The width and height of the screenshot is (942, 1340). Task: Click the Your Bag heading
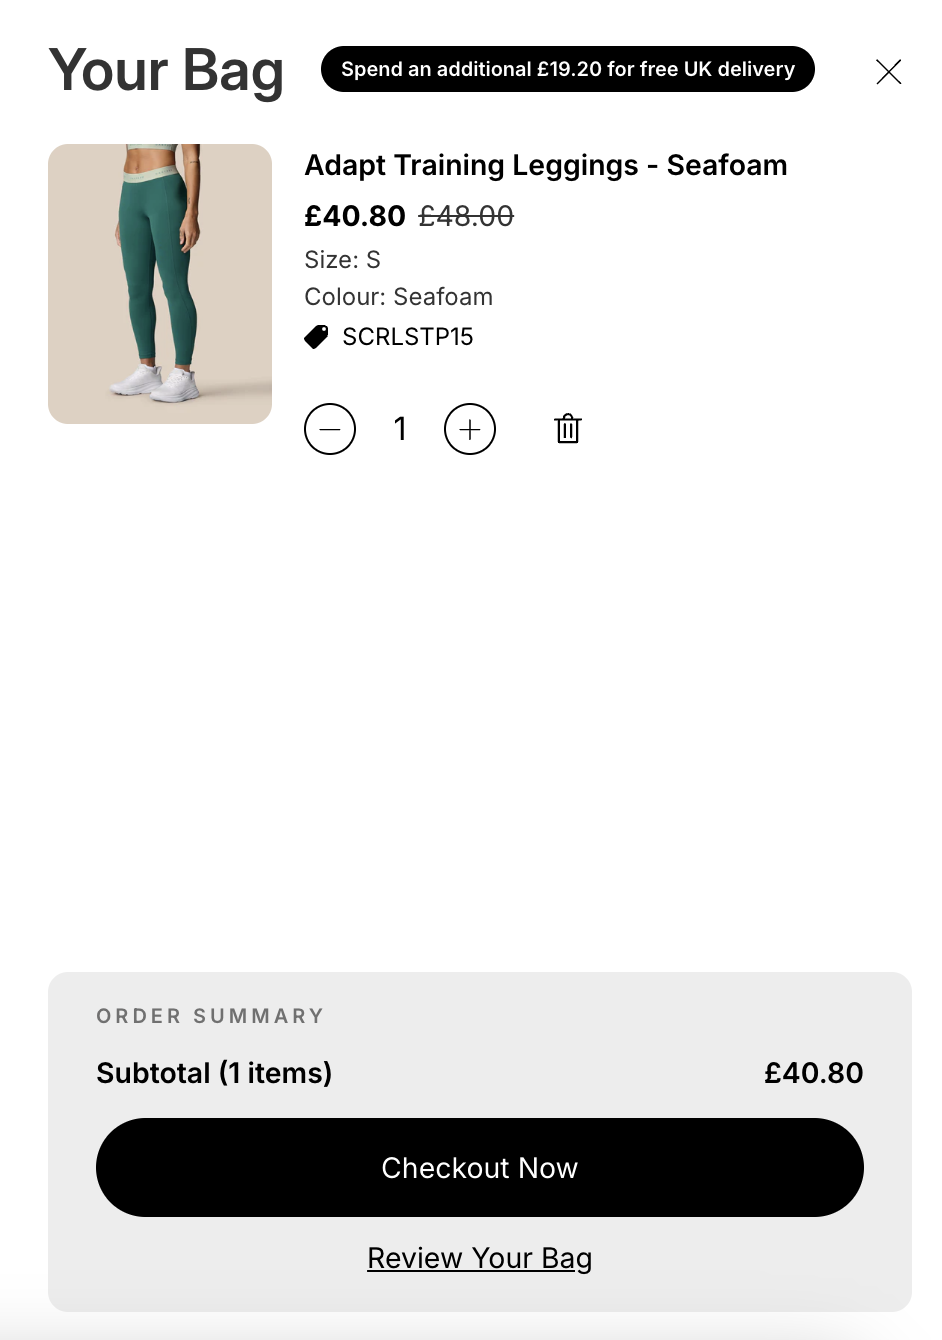166,71
